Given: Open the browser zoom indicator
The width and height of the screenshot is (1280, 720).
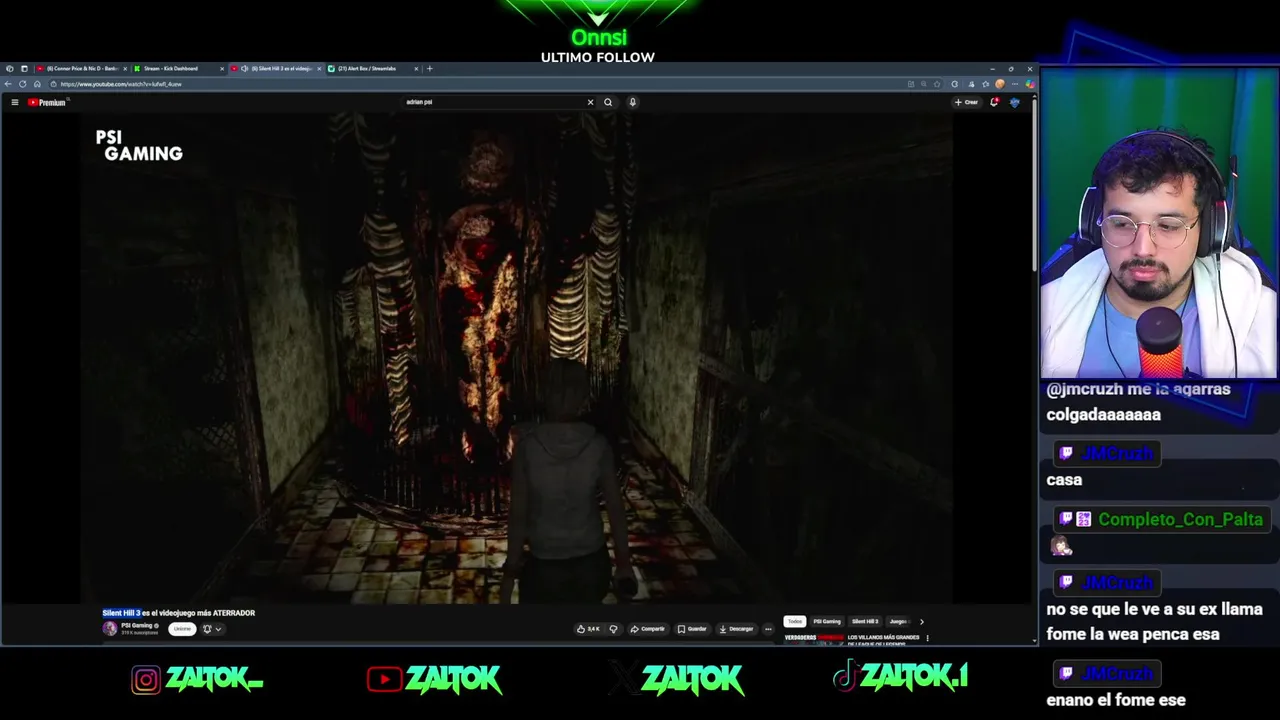Looking at the screenshot, I should pyautogui.click(x=924, y=84).
